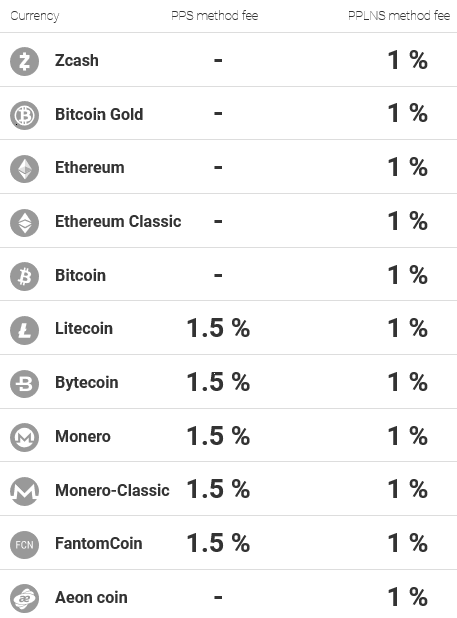
Task: Select FantomCoin's 1.5 % PPS fee
Action: click(x=218, y=543)
